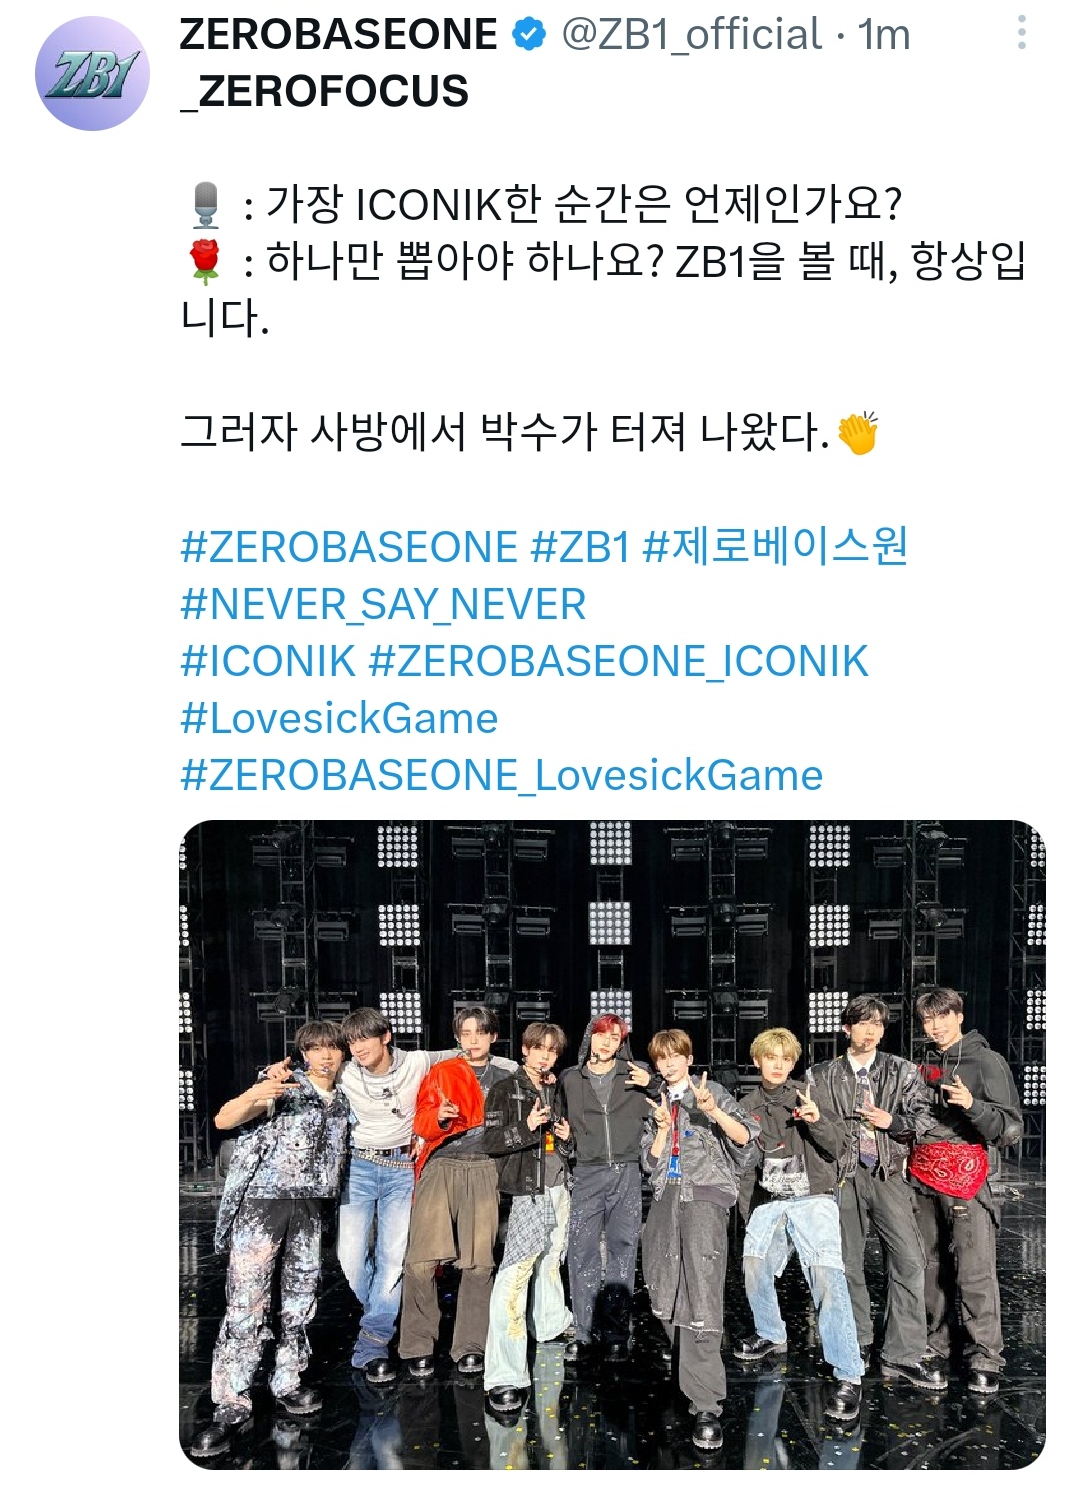The width and height of the screenshot is (1080, 1488).
Task: Open the #ZEROBASEONE_ICONIK hashtag
Action: point(618,662)
